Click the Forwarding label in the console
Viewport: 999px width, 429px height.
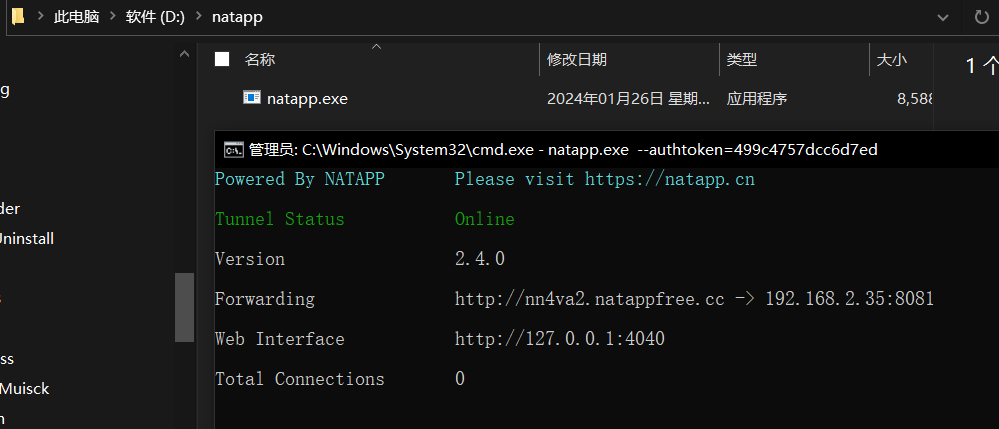pyautogui.click(x=264, y=299)
